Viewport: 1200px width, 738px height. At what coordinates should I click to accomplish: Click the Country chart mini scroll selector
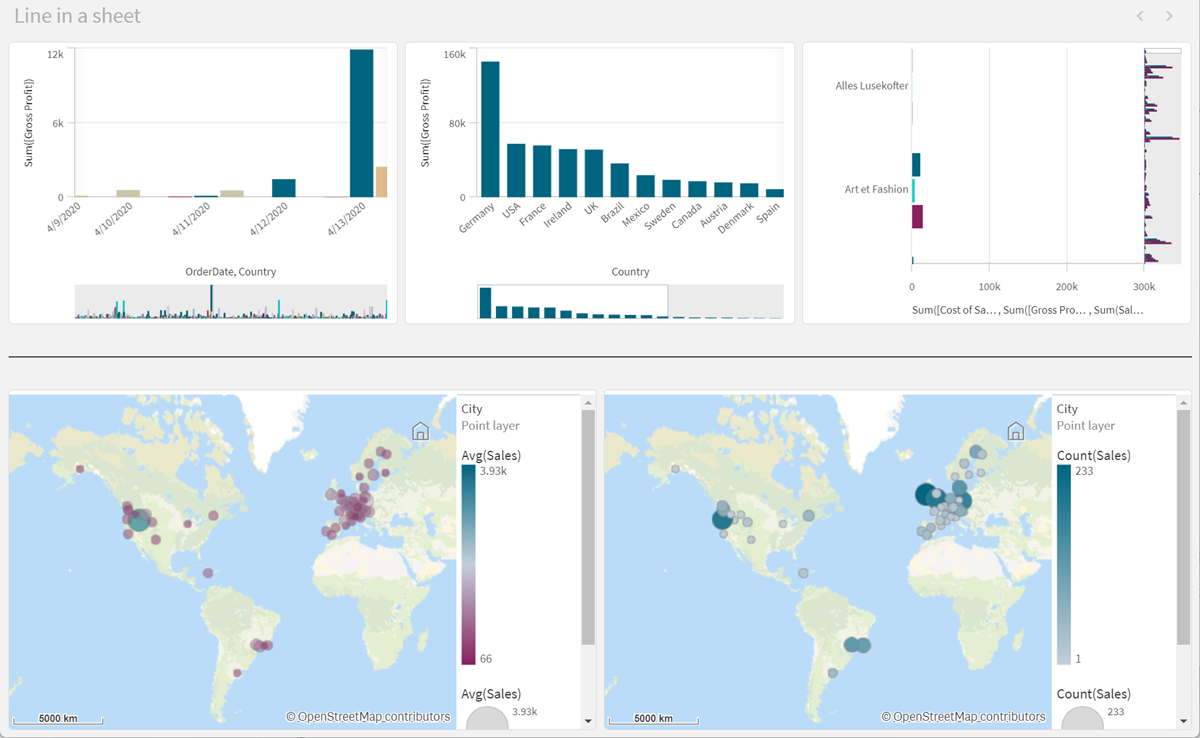(572, 302)
